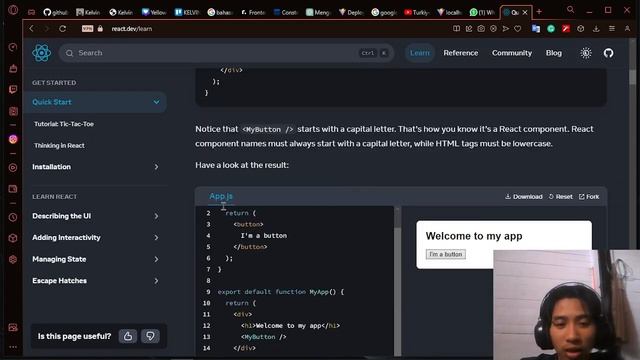Take a snapshot with the camera icon
640x360 pixels.
(x=481, y=29)
